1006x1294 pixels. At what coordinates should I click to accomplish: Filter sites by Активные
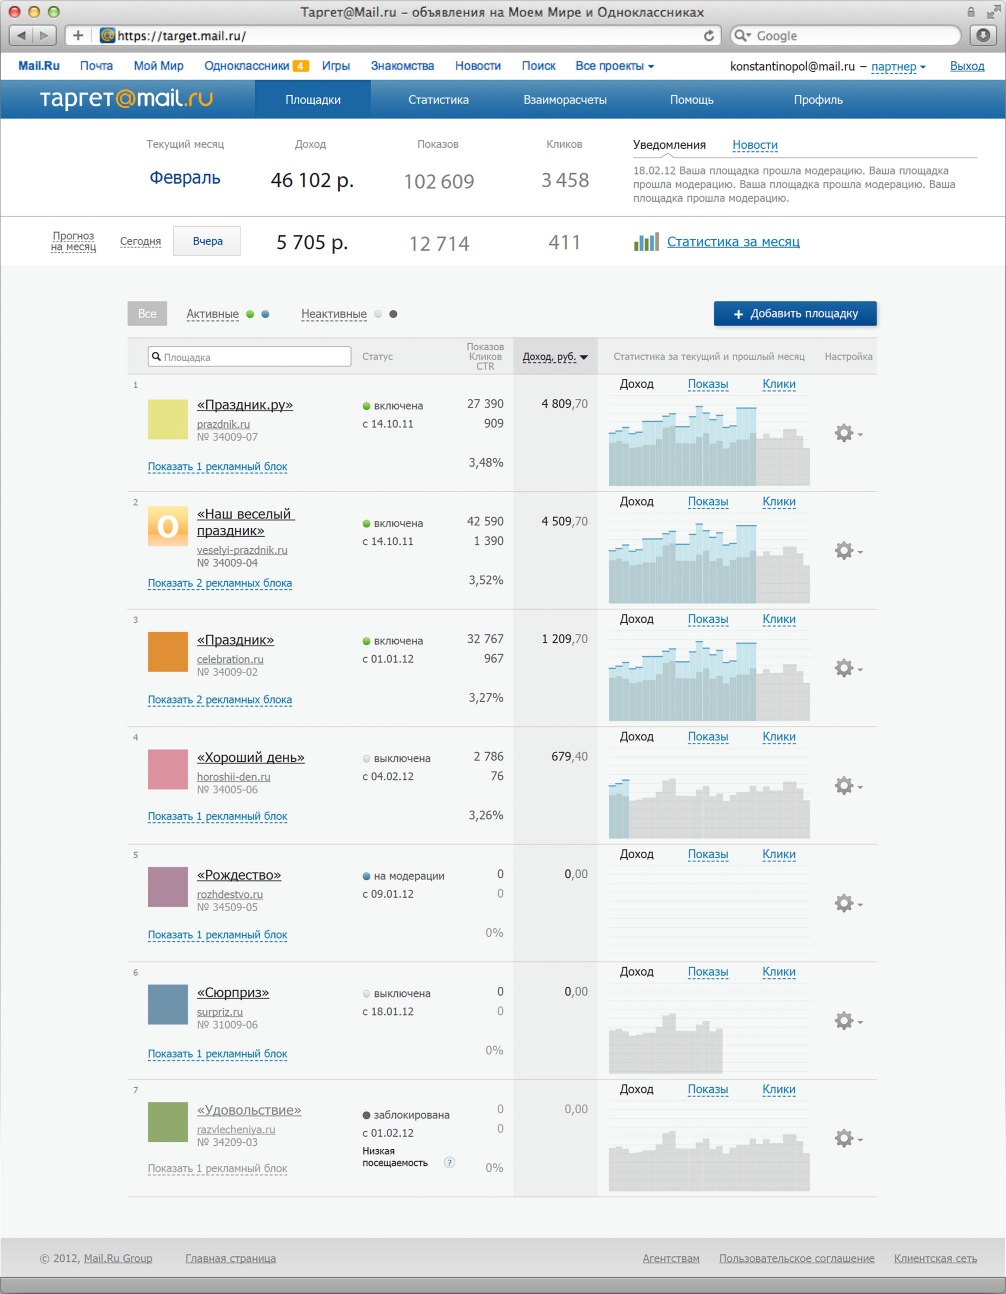coord(212,314)
